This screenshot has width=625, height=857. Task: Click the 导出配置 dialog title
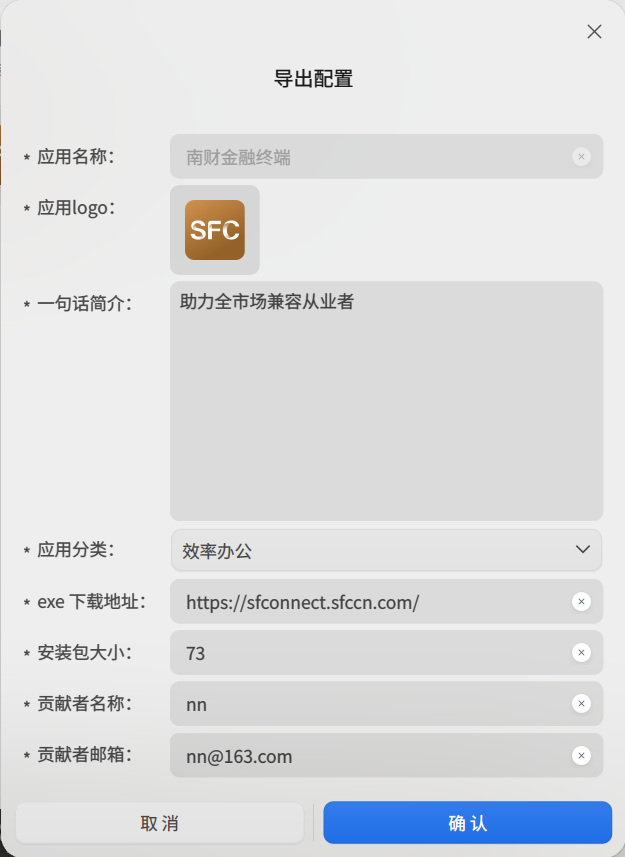click(x=313, y=79)
